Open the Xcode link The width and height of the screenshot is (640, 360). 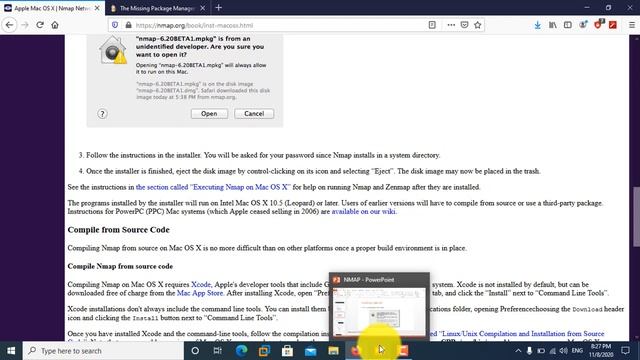point(201,284)
